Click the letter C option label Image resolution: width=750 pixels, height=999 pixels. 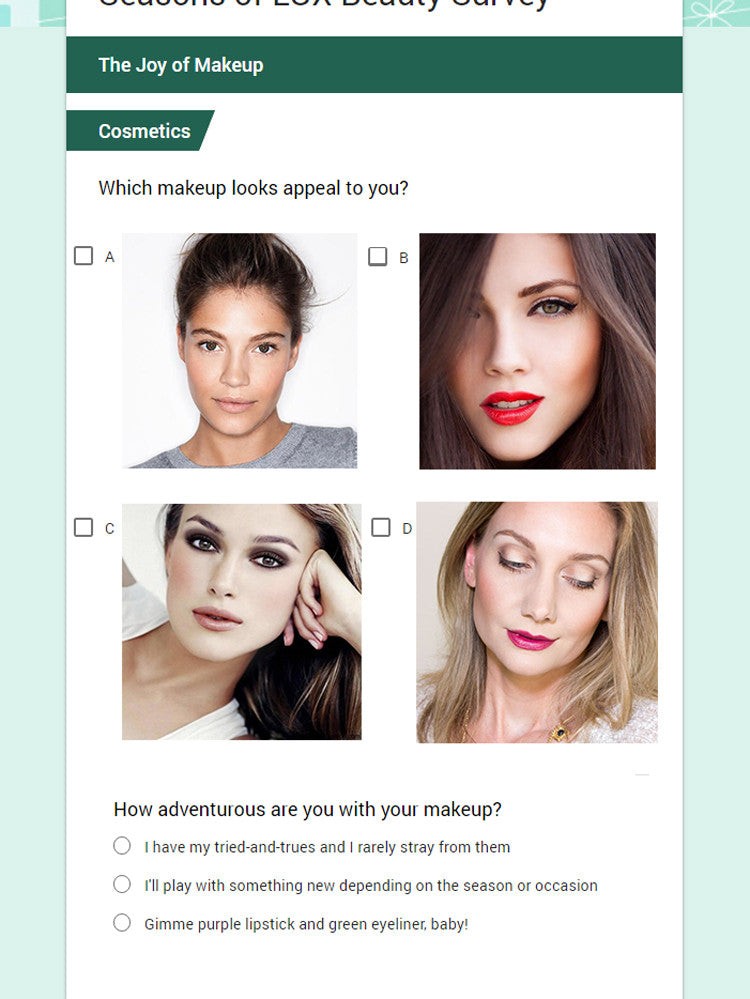(x=110, y=529)
